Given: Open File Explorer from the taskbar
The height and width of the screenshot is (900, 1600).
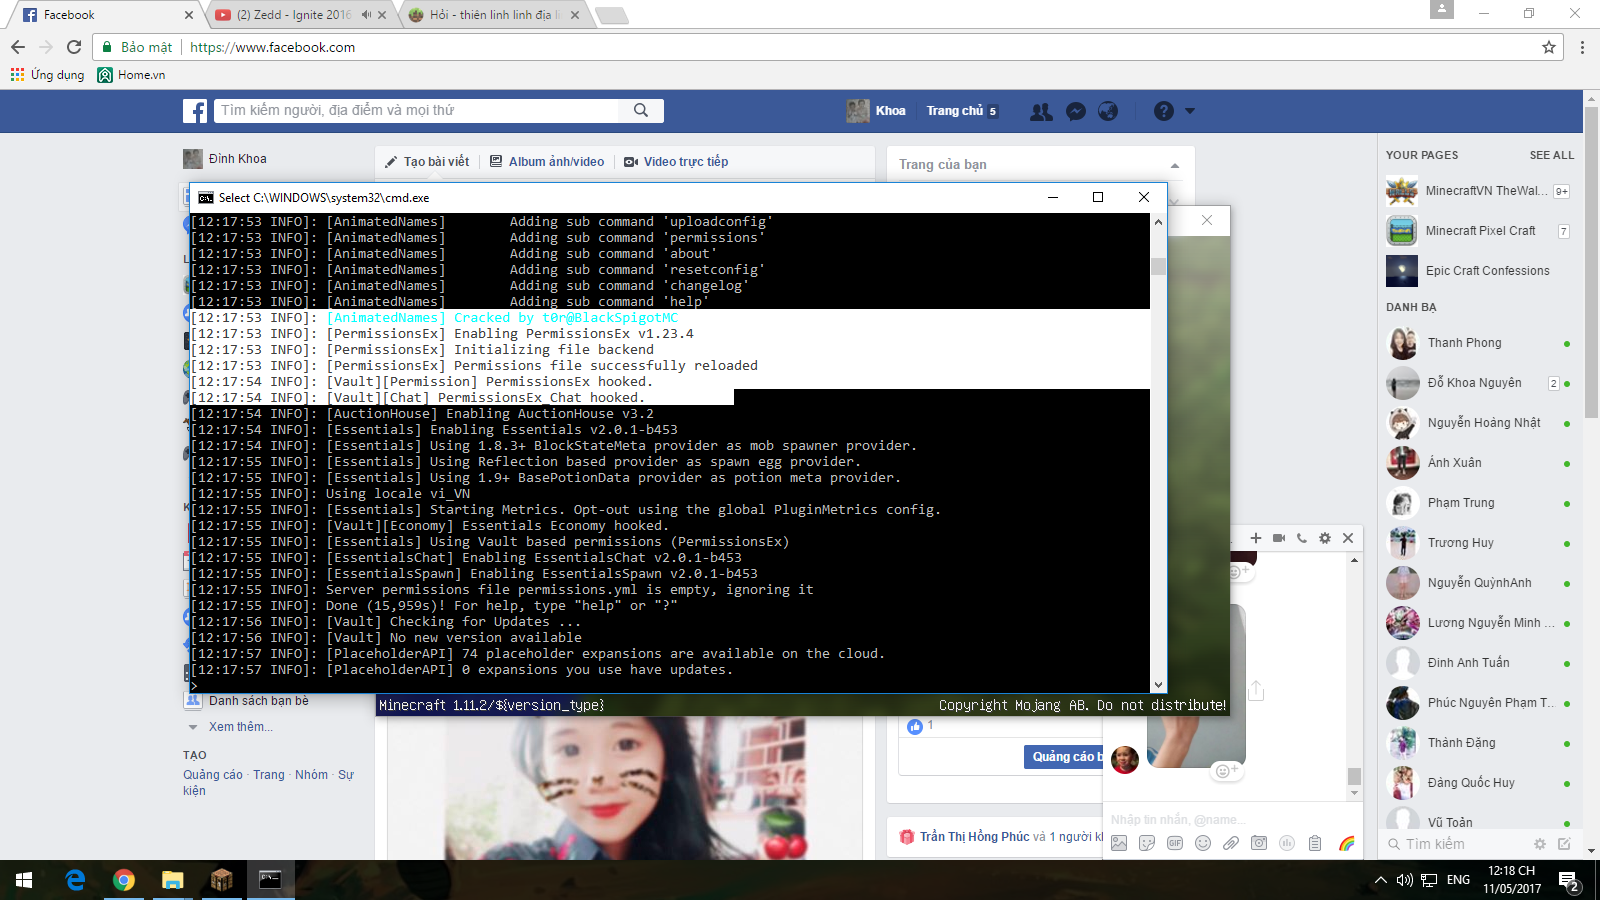Looking at the screenshot, I should pyautogui.click(x=173, y=880).
